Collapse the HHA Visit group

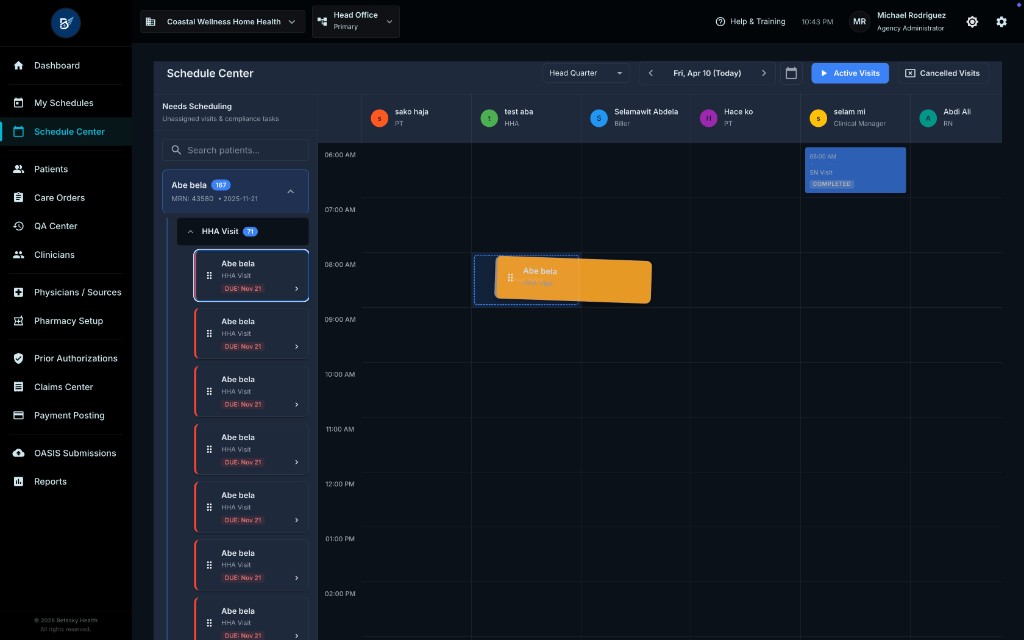click(191, 231)
